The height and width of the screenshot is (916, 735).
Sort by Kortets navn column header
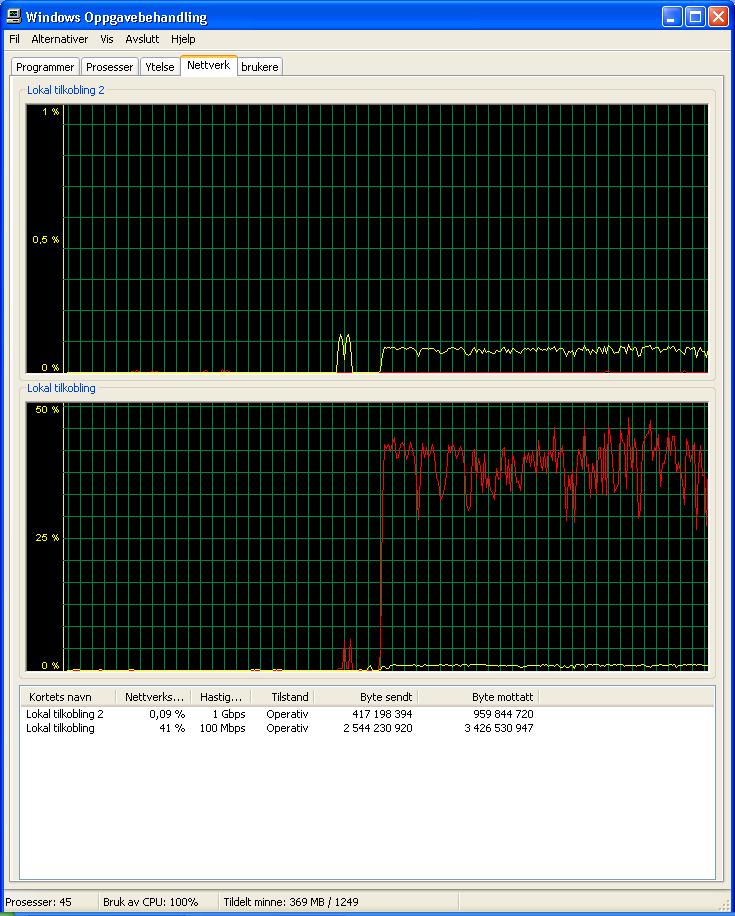pos(68,697)
